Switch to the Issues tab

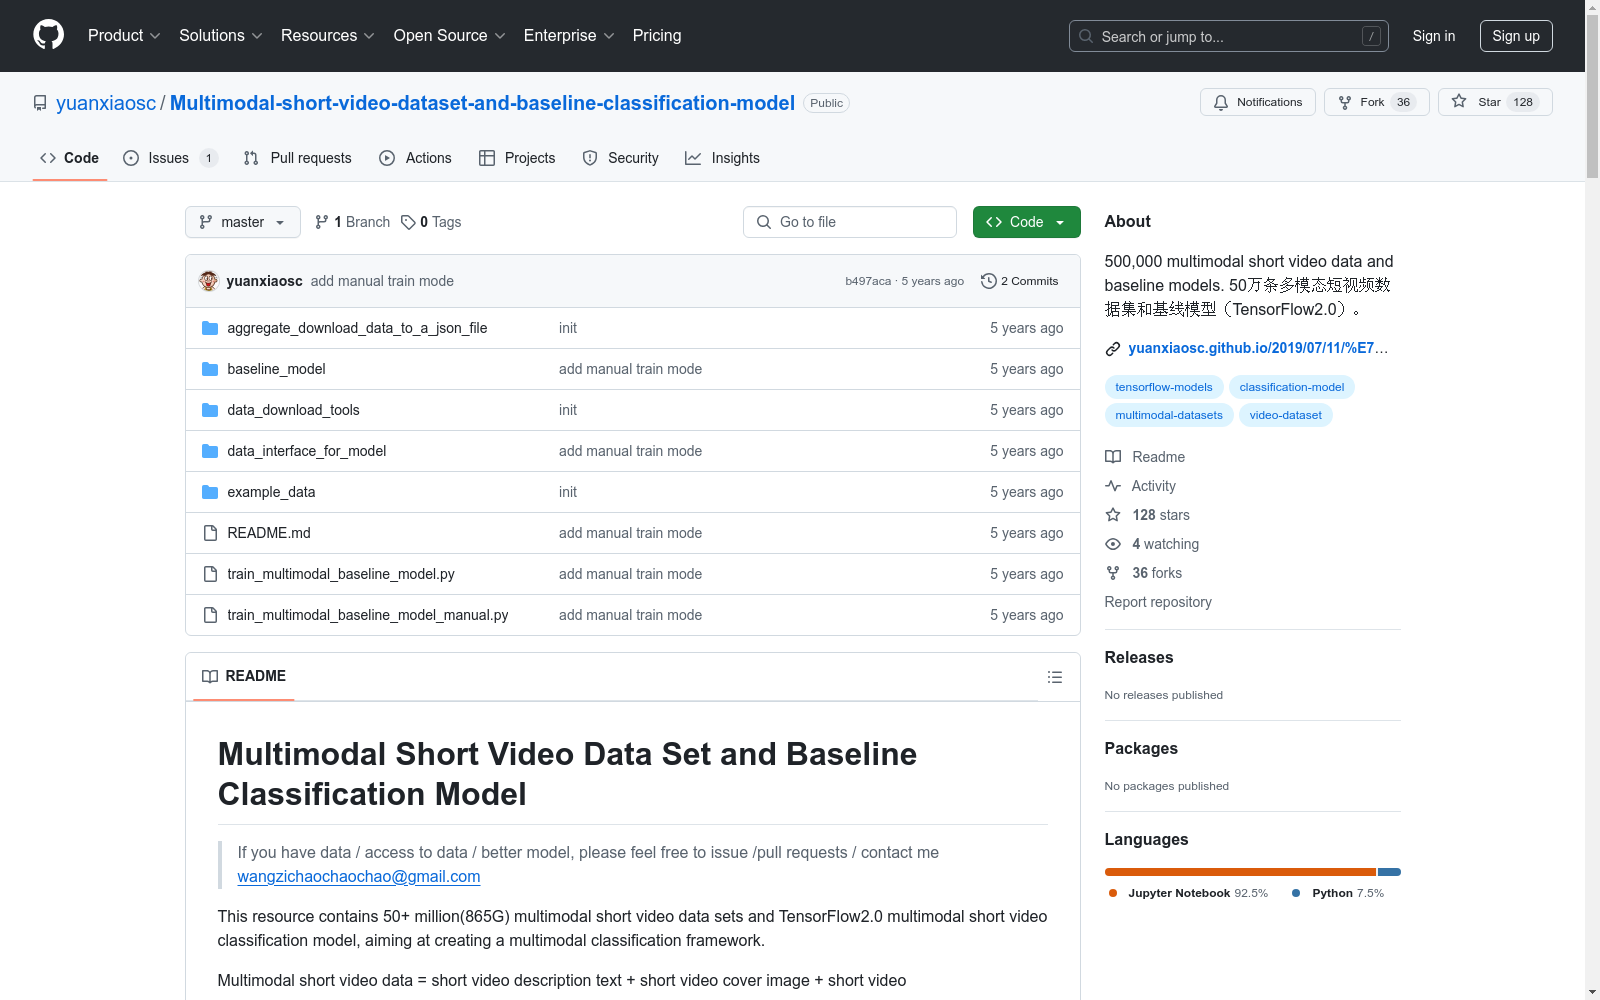tap(170, 158)
